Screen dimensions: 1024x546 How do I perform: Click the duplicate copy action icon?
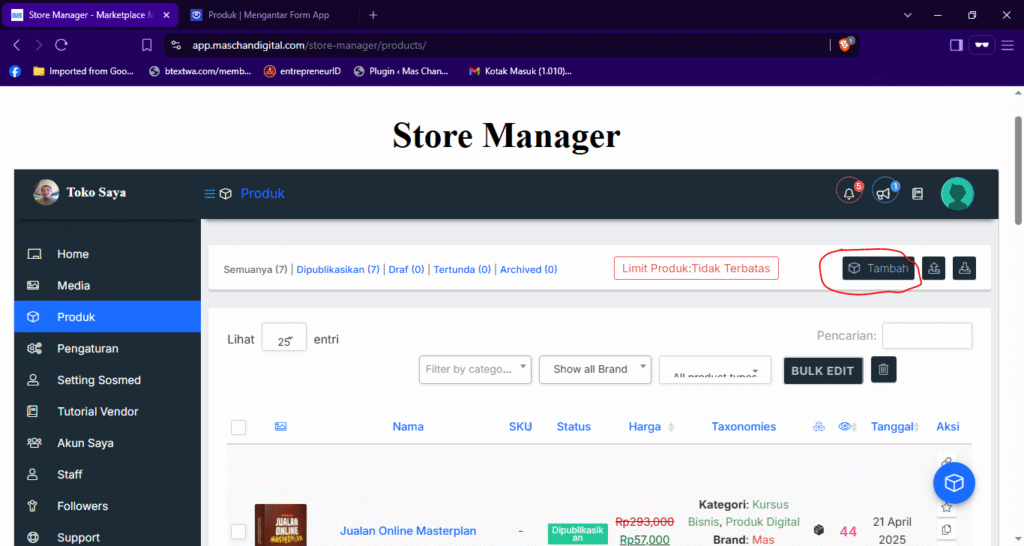[946, 530]
